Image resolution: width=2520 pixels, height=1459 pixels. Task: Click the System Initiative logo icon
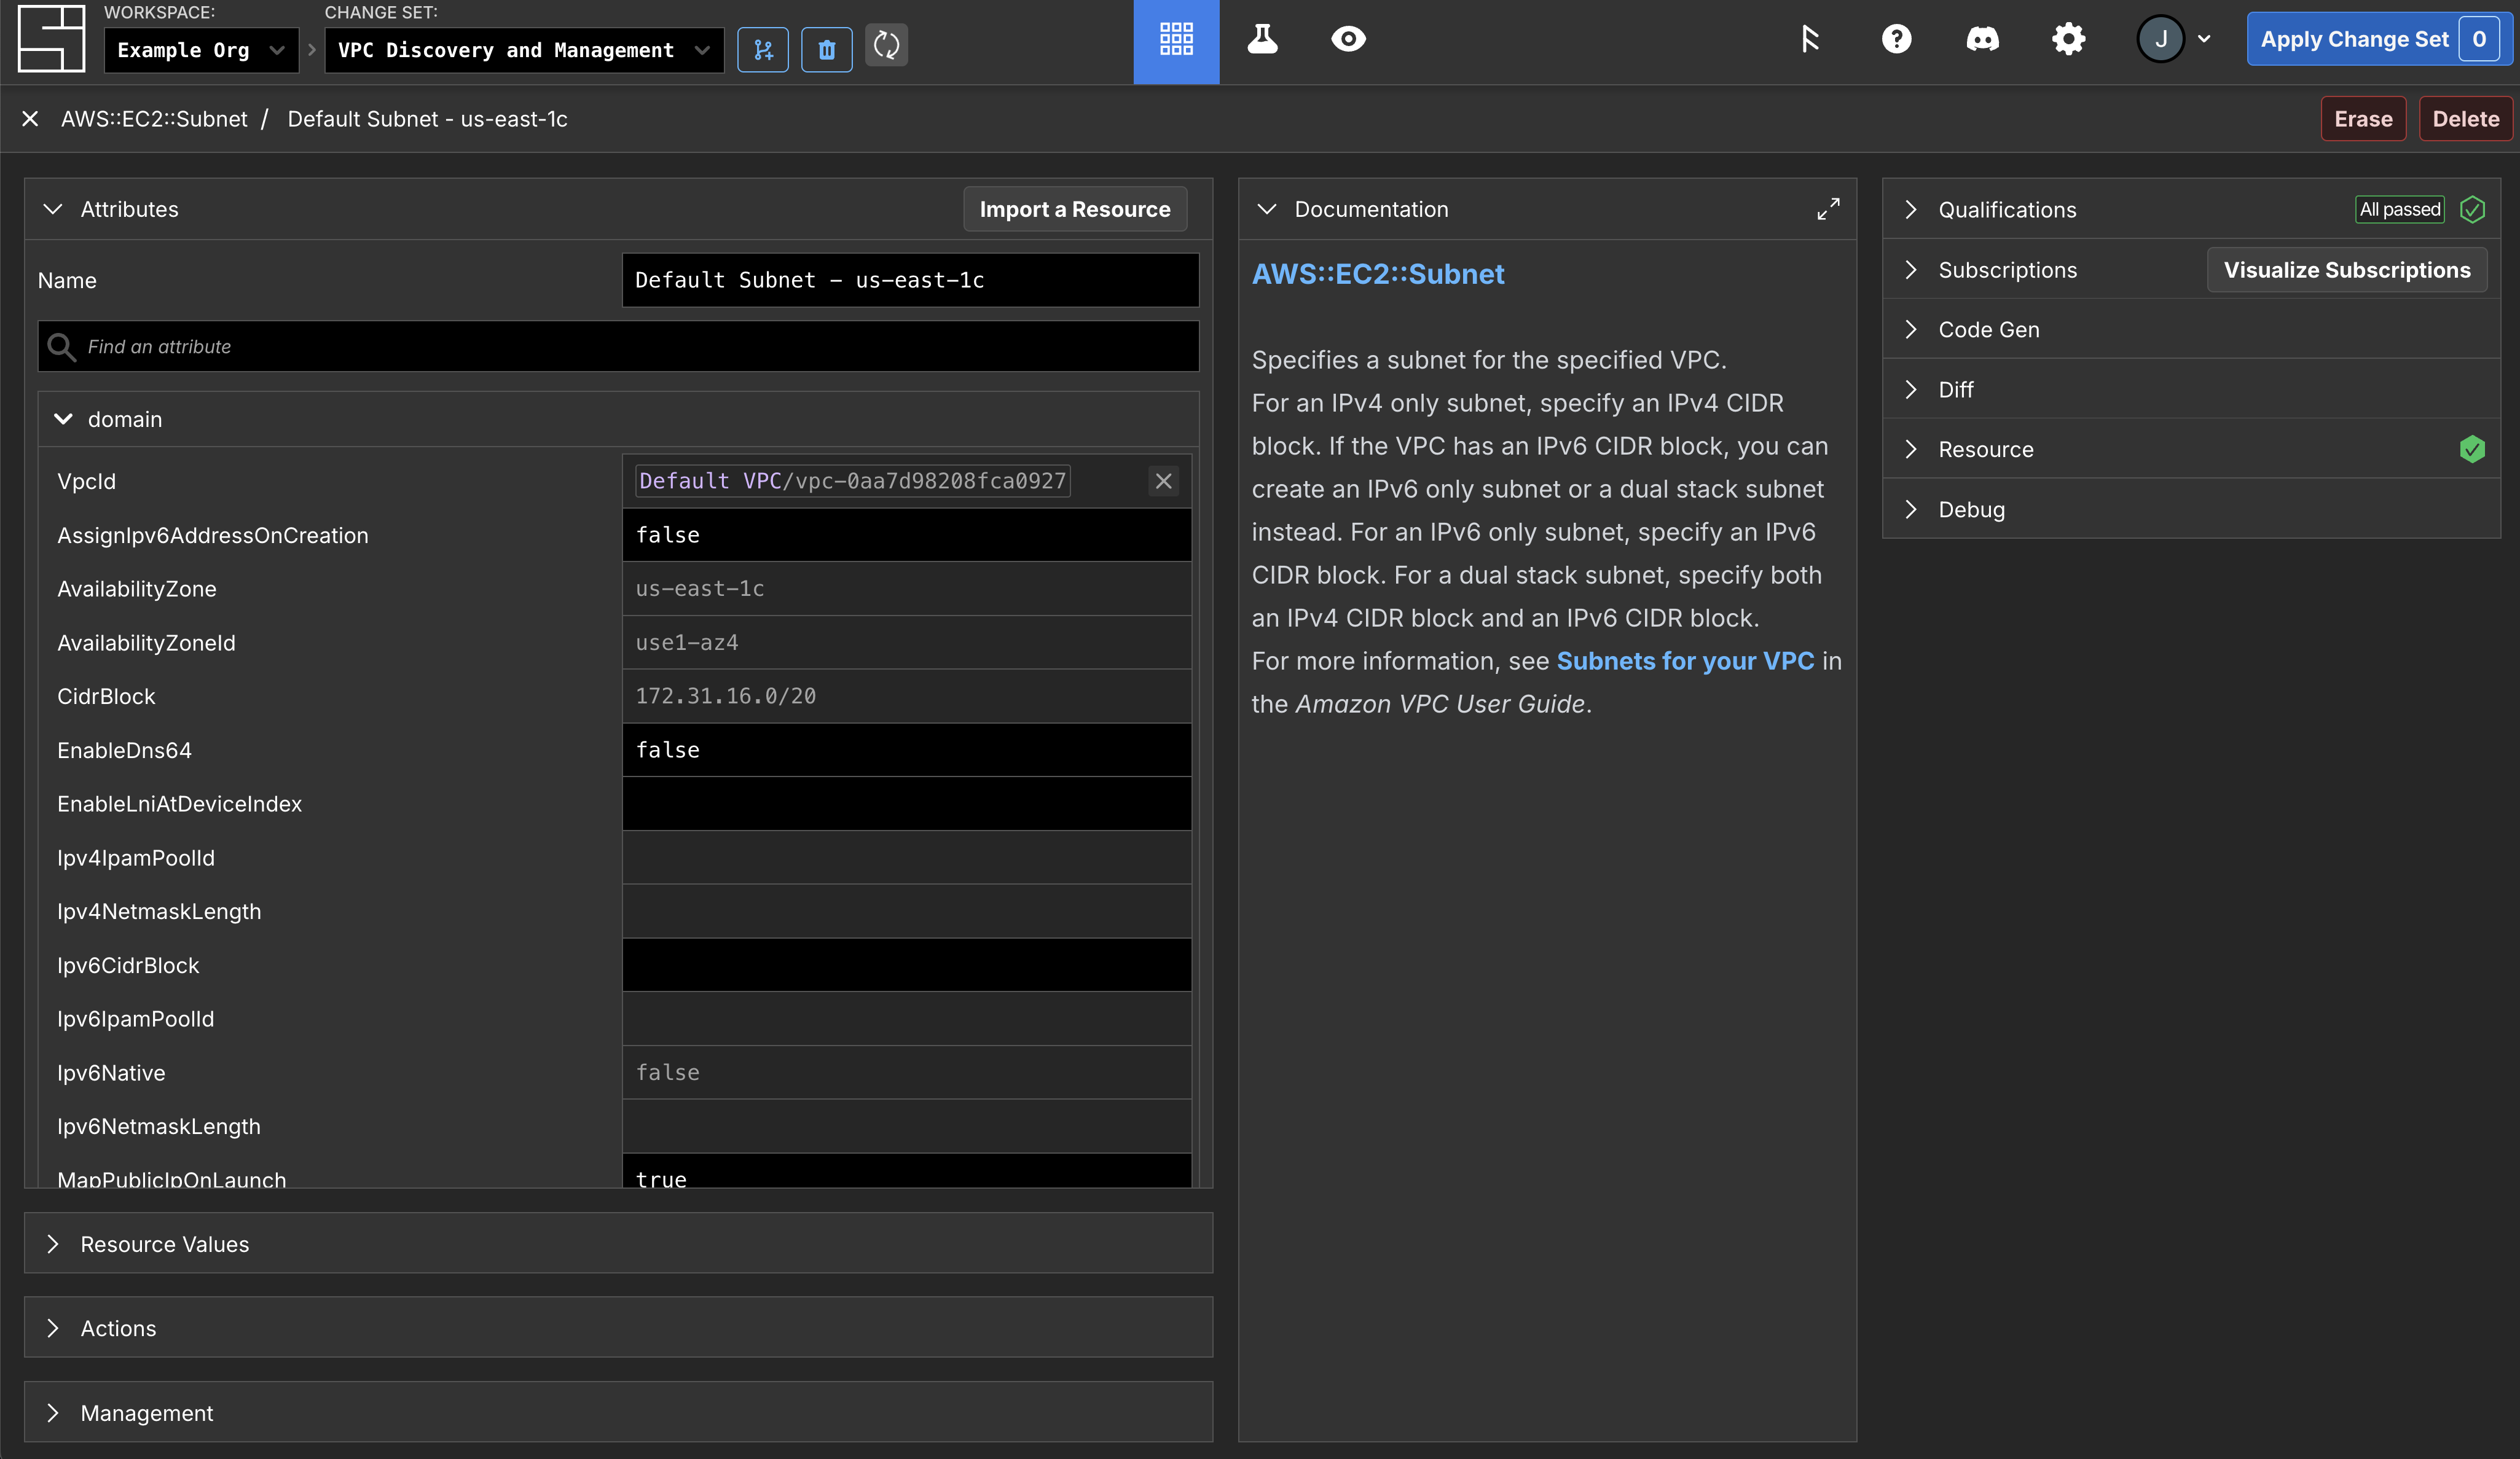point(51,38)
